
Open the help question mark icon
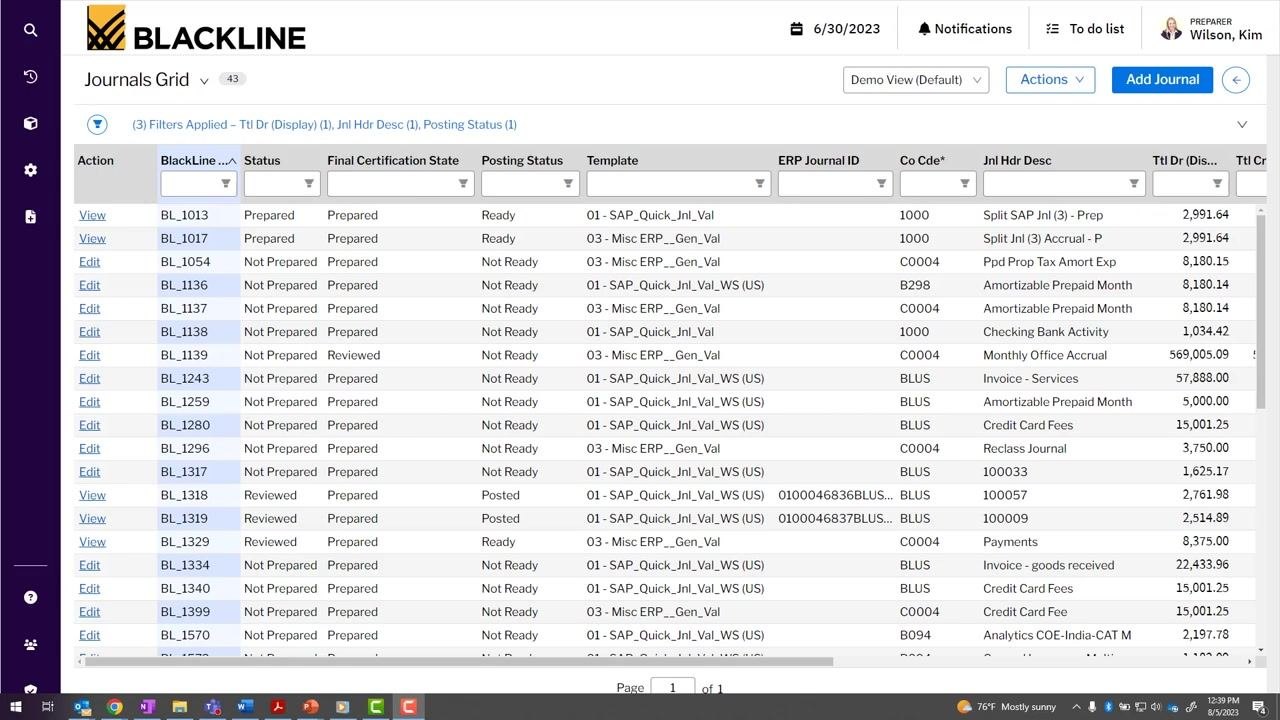(30, 597)
